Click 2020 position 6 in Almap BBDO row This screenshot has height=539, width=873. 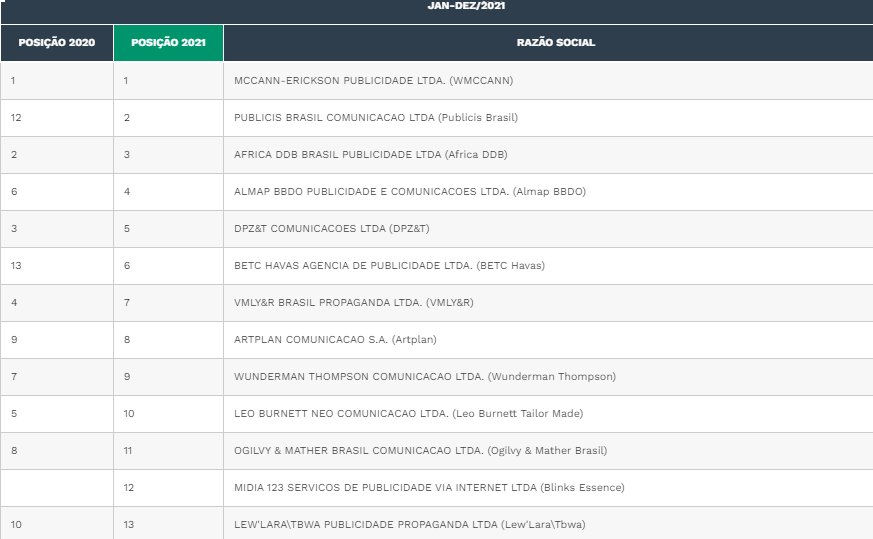tap(57, 192)
